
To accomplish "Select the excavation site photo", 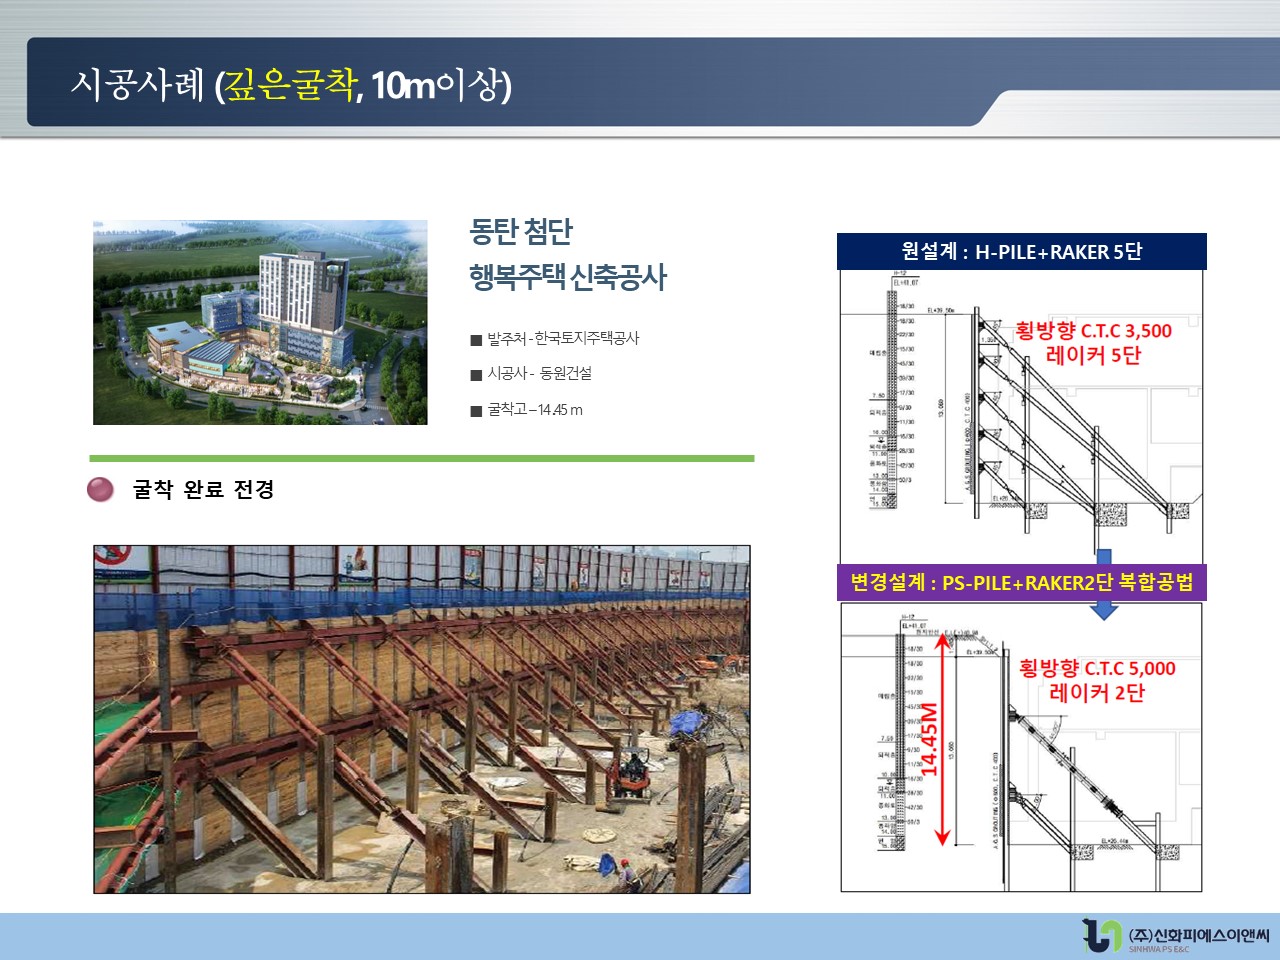I will (x=421, y=719).
